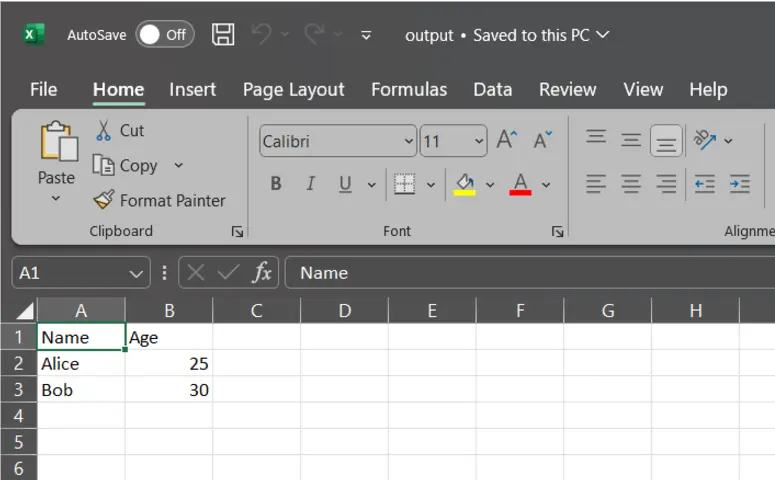Activate the Format Painter

pyautogui.click(x=159, y=200)
